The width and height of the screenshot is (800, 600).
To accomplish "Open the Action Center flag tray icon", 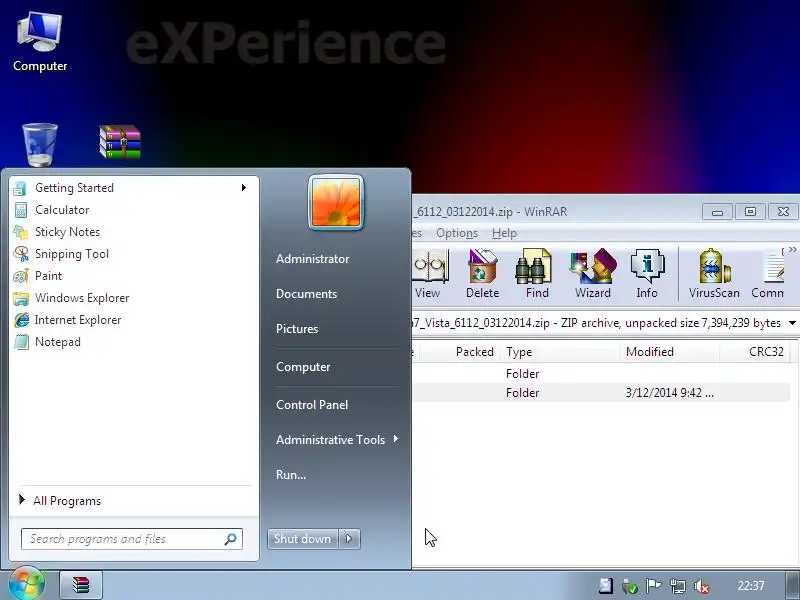I will (653, 586).
